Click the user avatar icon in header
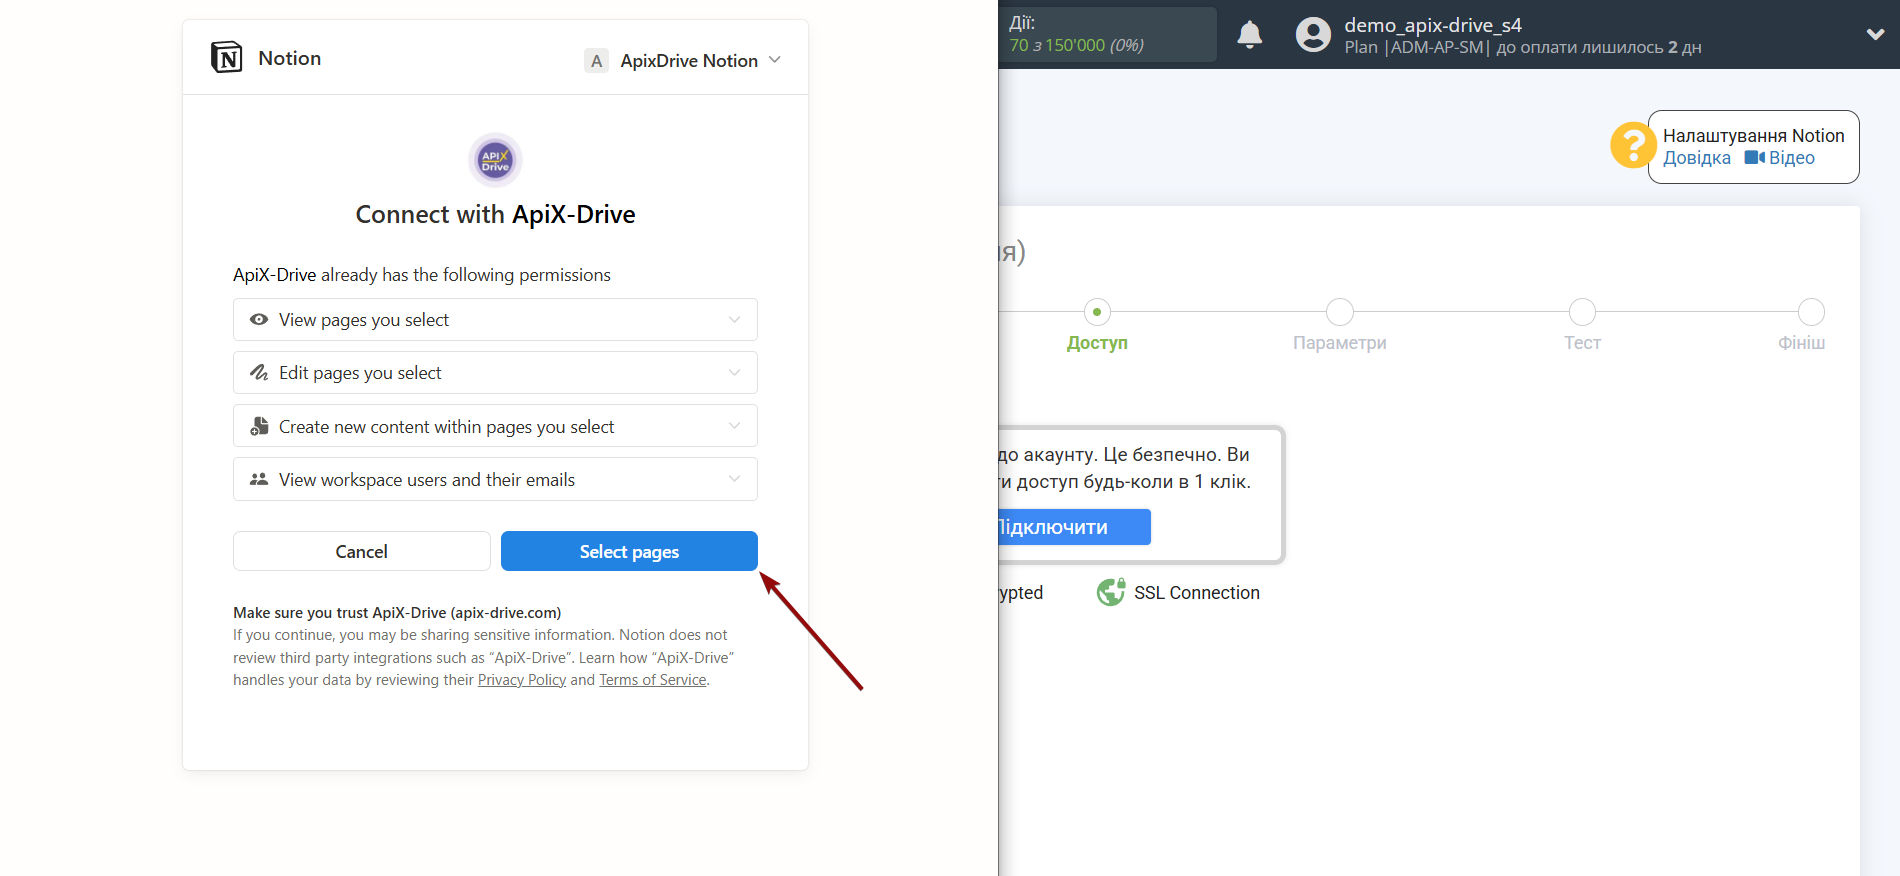 pos(1313,35)
